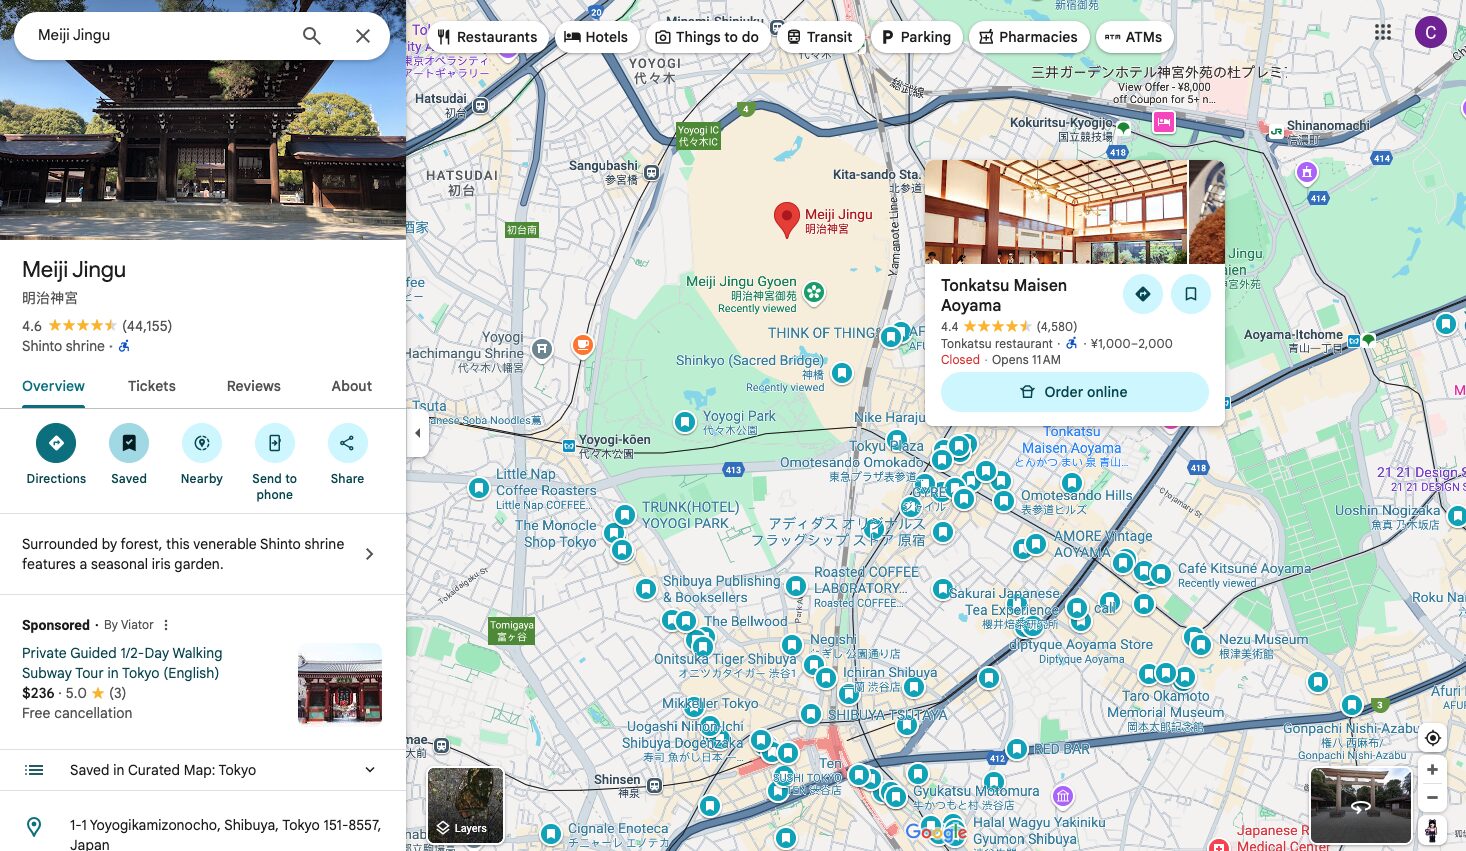Click Little Nap Coffee Roasters pin
1466x851 pixels.
[x=479, y=488]
